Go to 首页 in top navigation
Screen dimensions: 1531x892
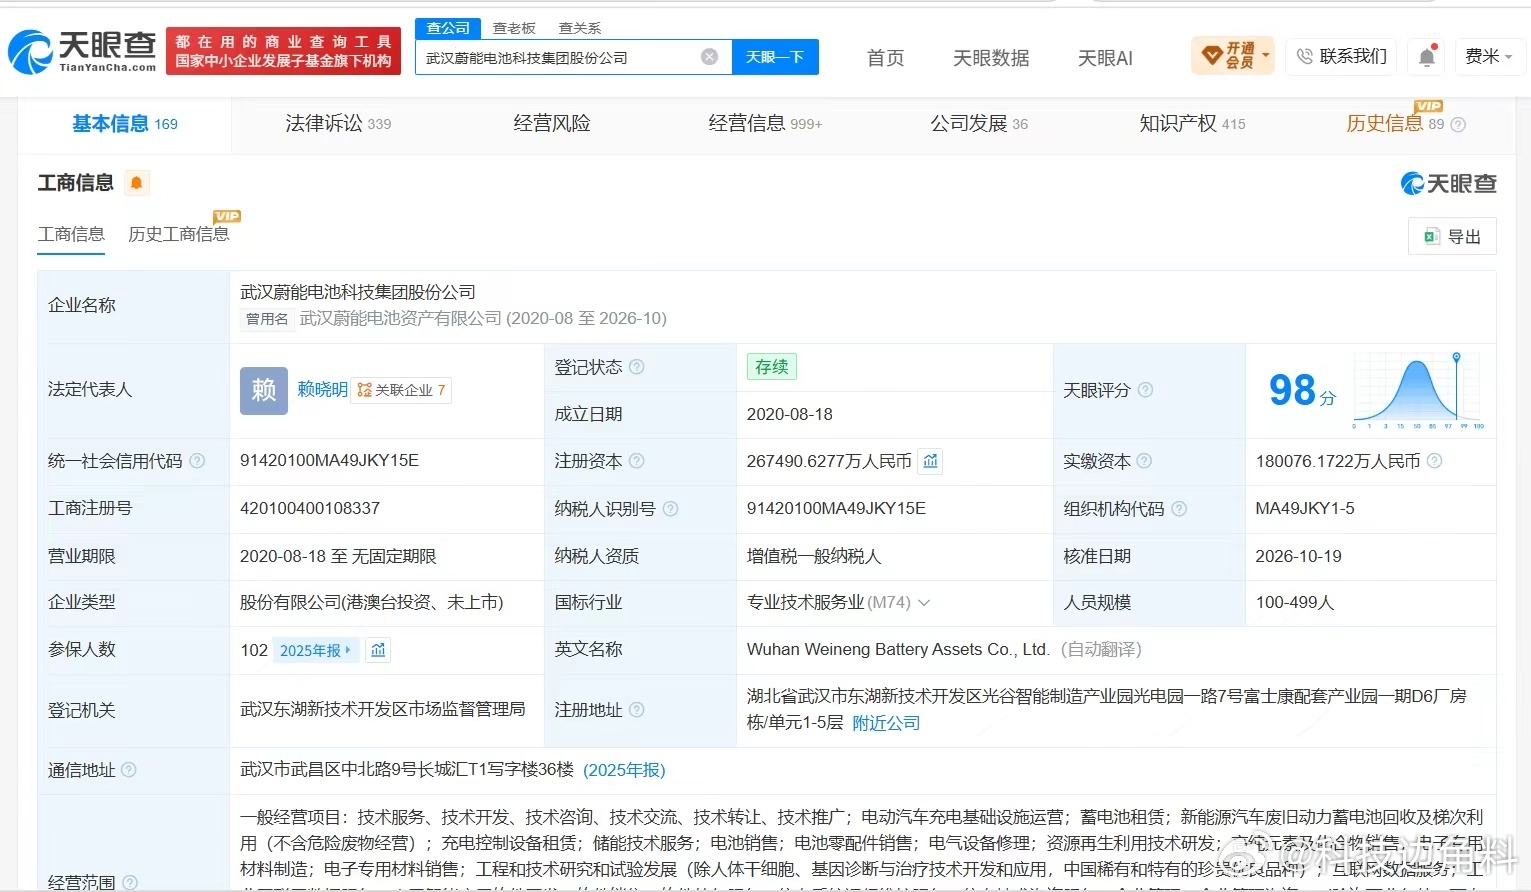885,58
